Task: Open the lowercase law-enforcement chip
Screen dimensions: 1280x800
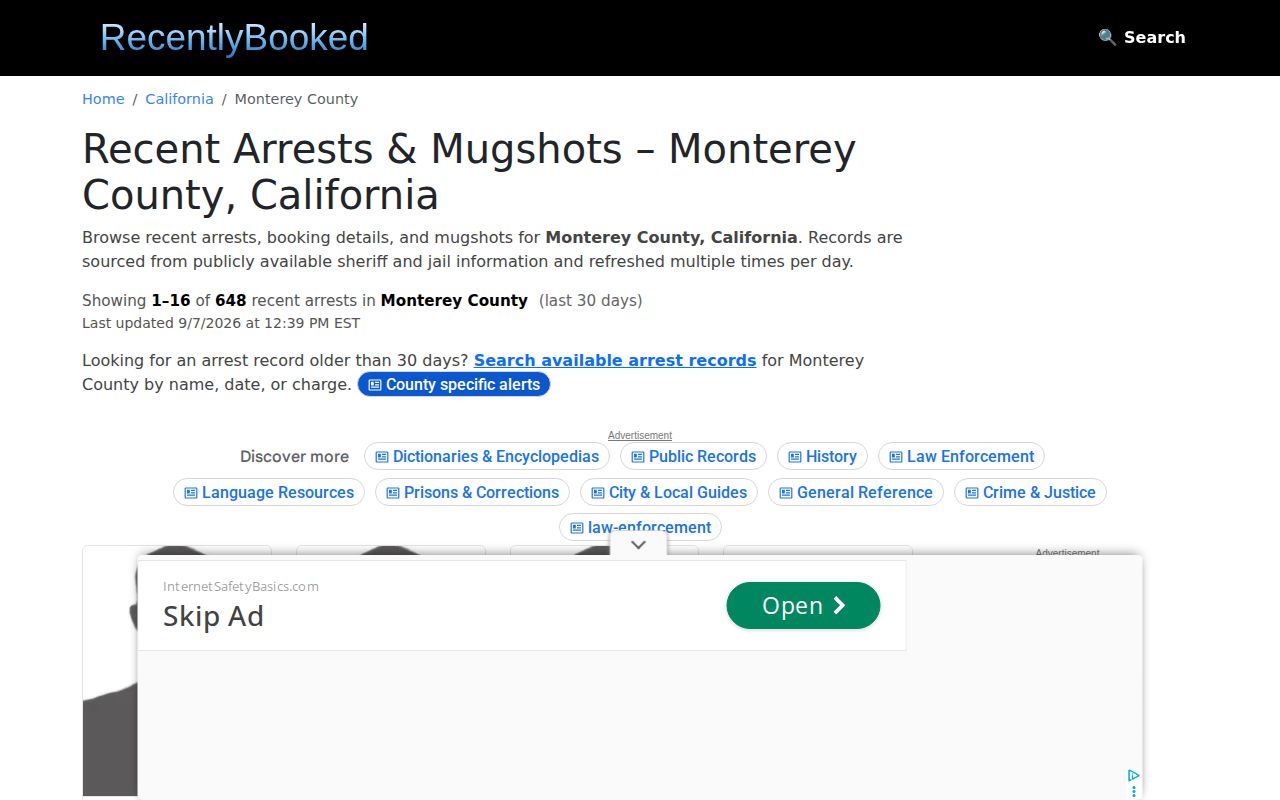Action: tap(640, 527)
